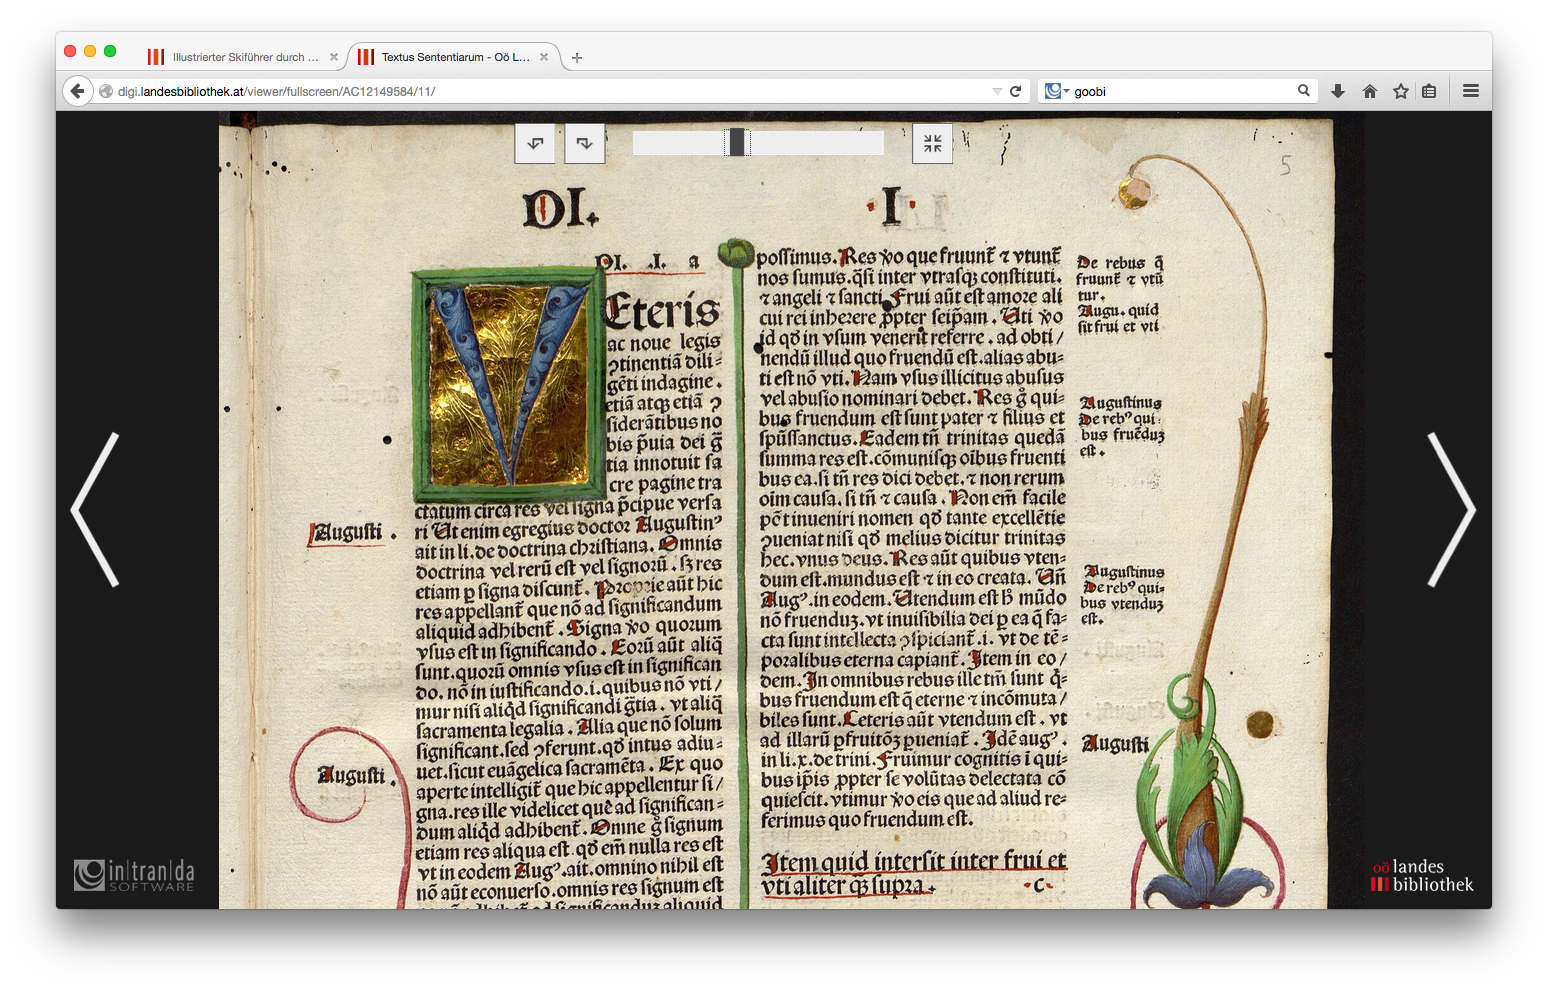Go to the browser home page
The height and width of the screenshot is (989, 1548).
(1370, 91)
